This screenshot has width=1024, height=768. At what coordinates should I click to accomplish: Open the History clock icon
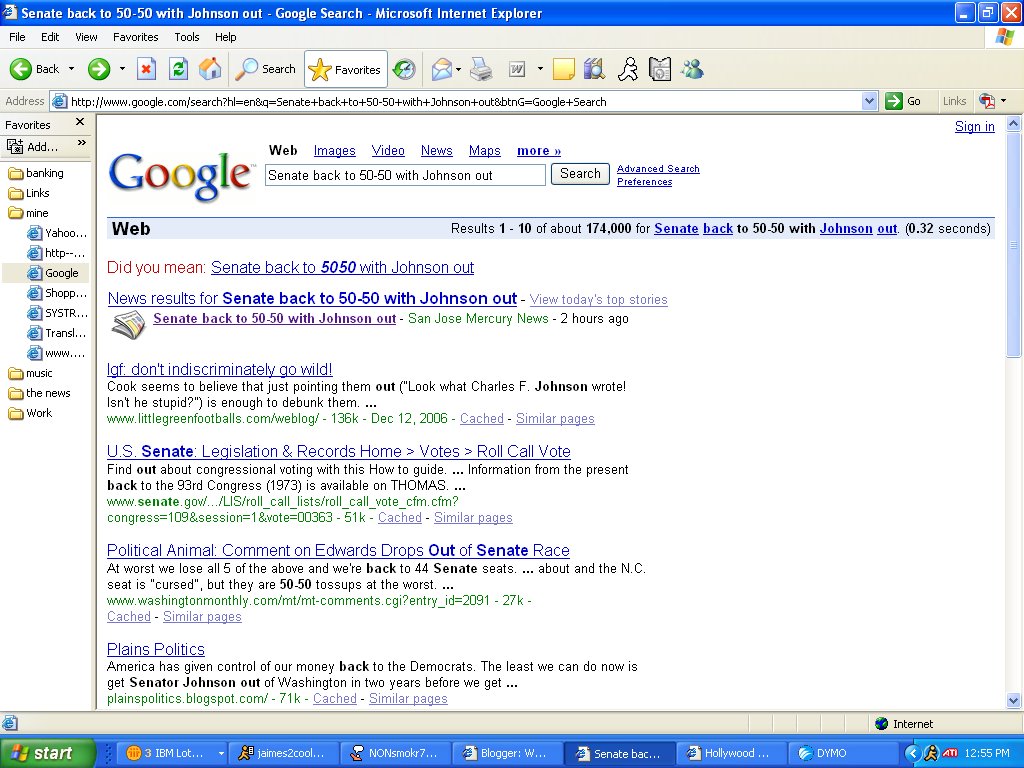pos(404,69)
